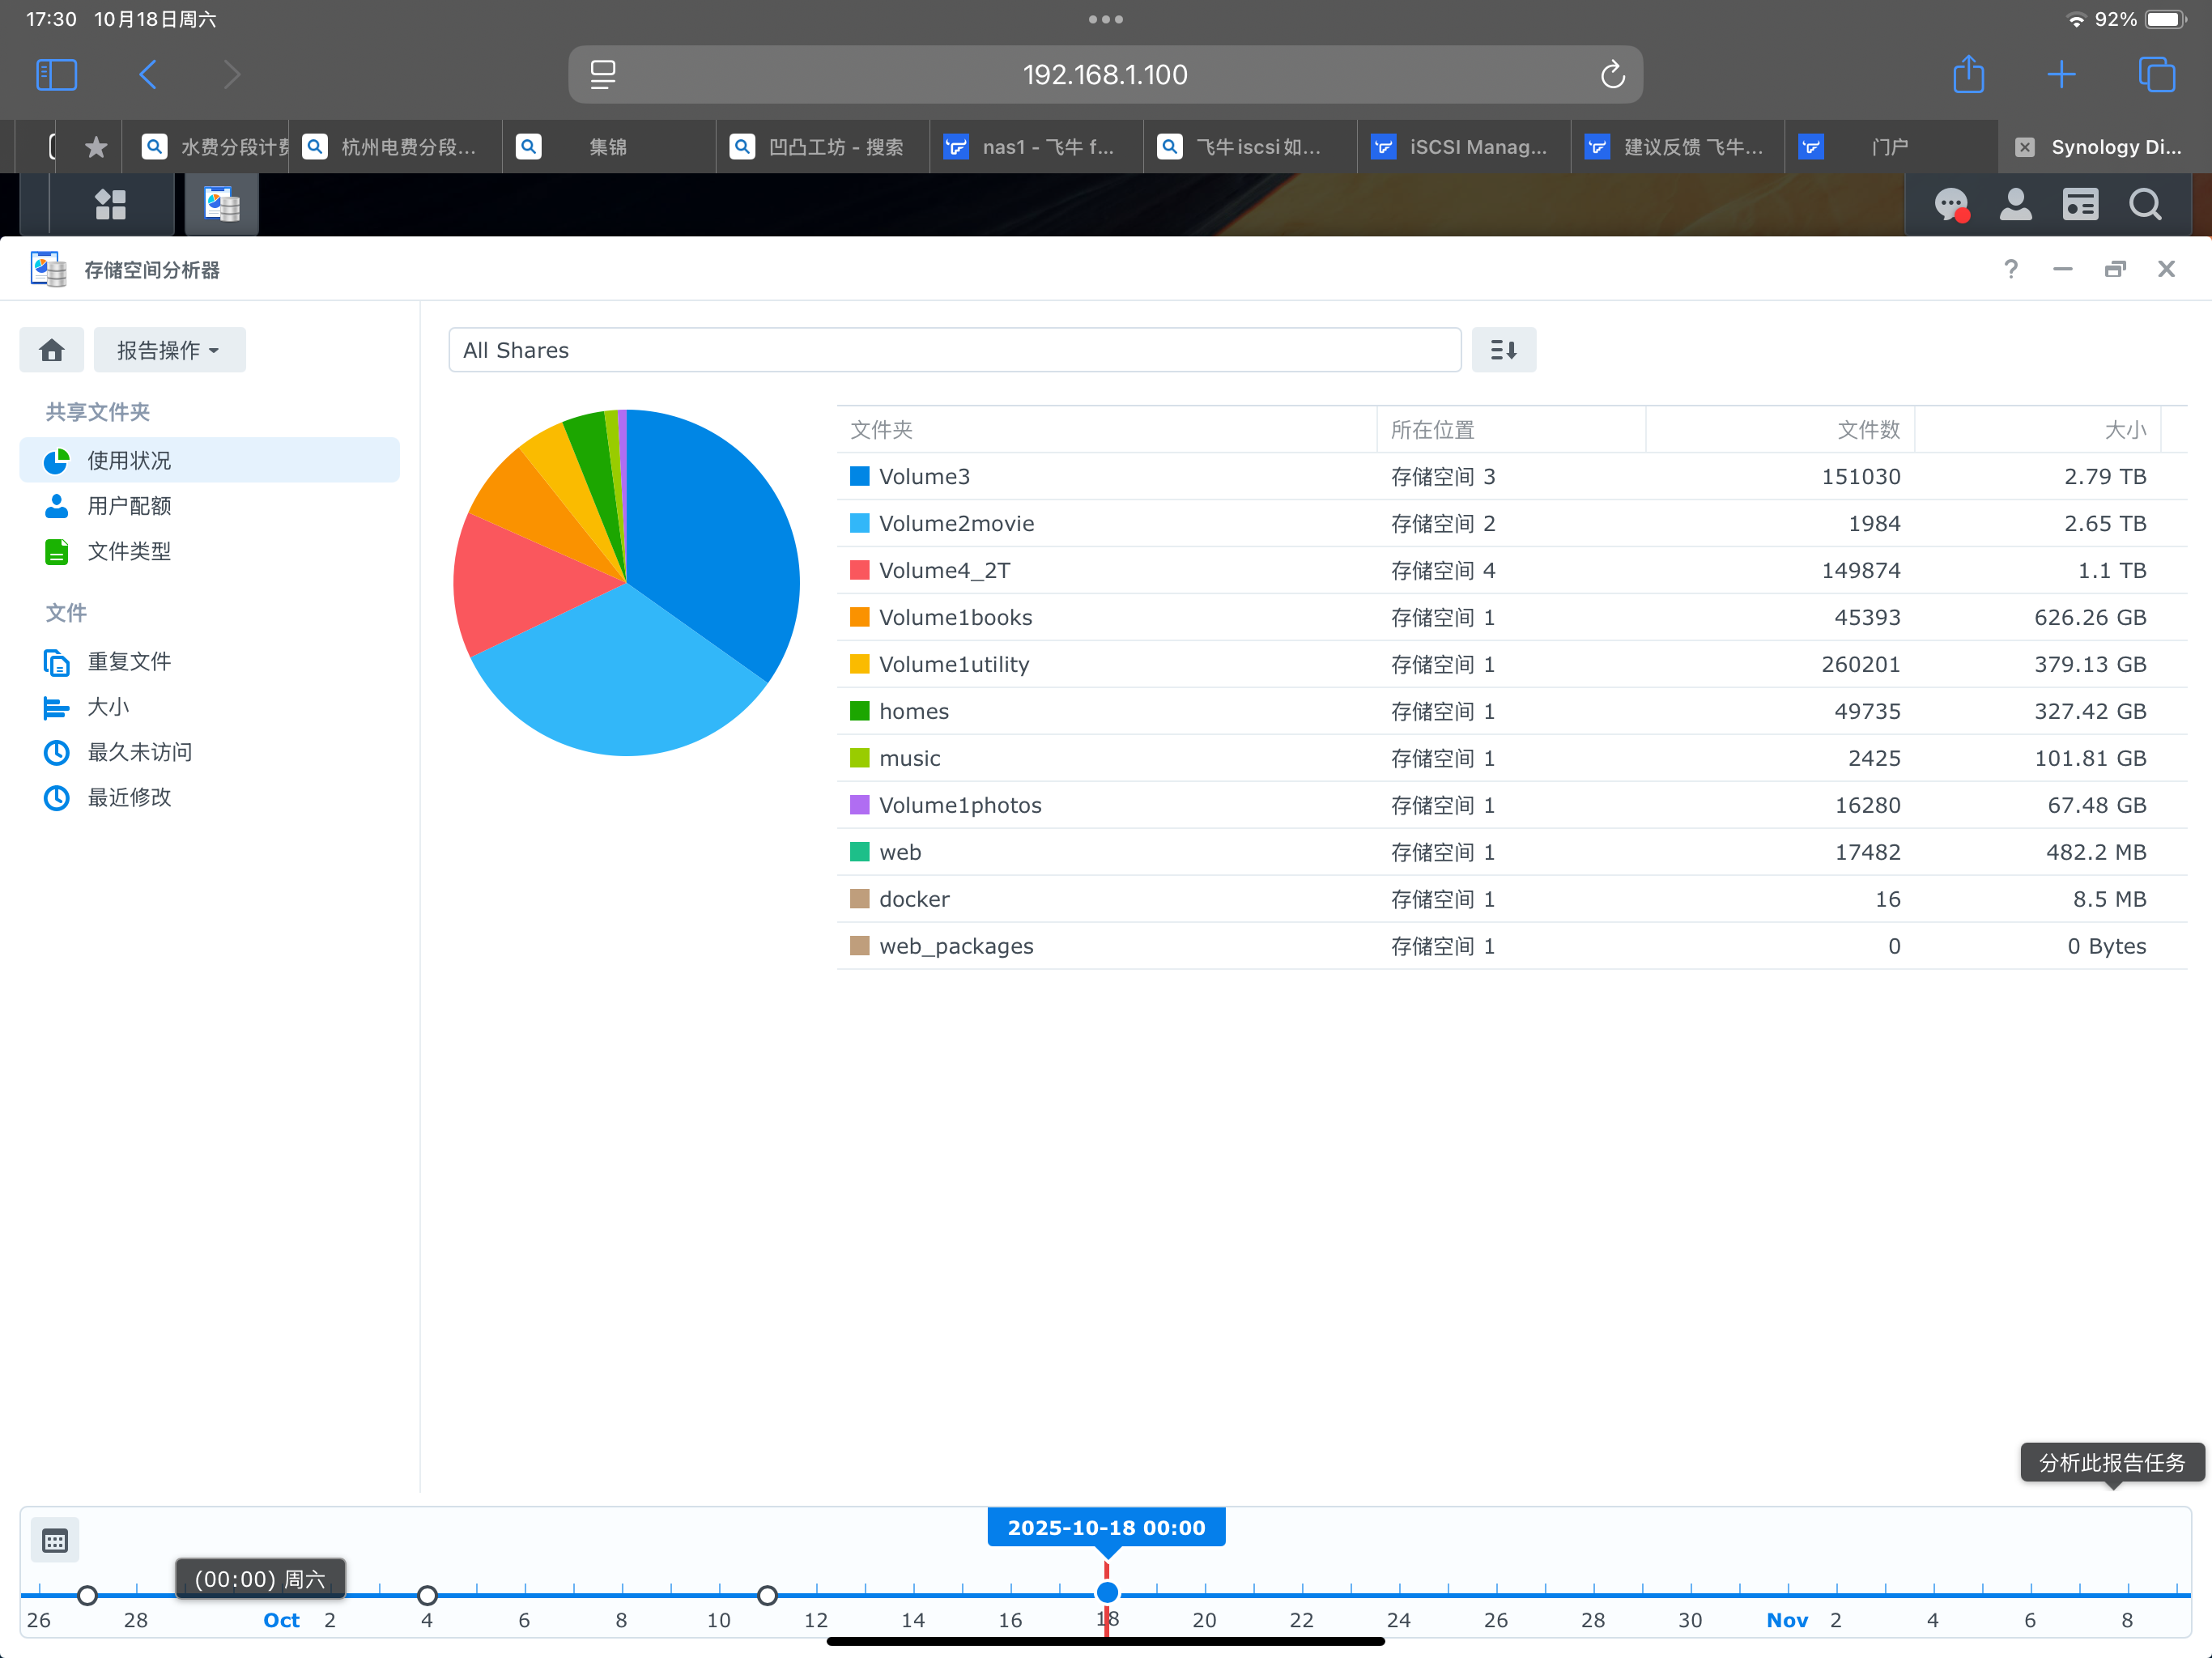Click the user account icon
This screenshot has width=2212, height=1658.
pyautogui.click(x=2015, y=205)
